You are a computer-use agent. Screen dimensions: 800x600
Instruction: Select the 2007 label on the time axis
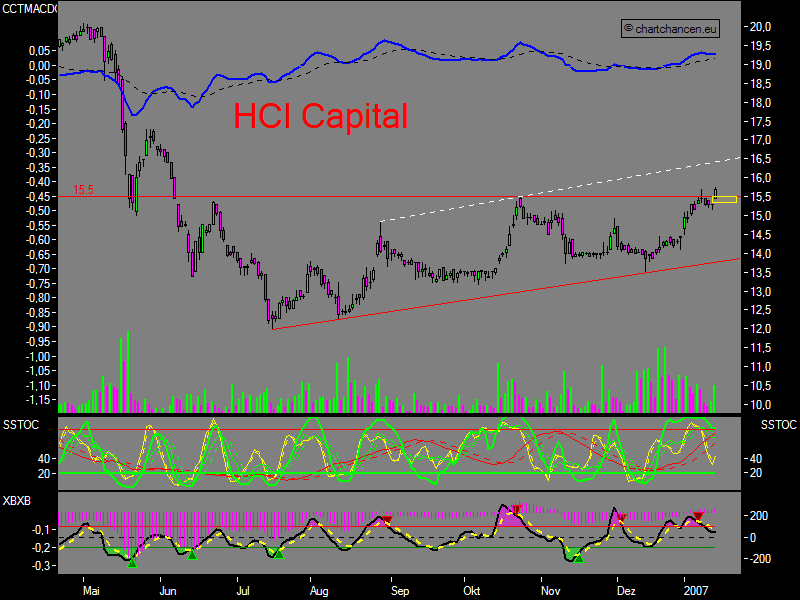tap(697, 591)
